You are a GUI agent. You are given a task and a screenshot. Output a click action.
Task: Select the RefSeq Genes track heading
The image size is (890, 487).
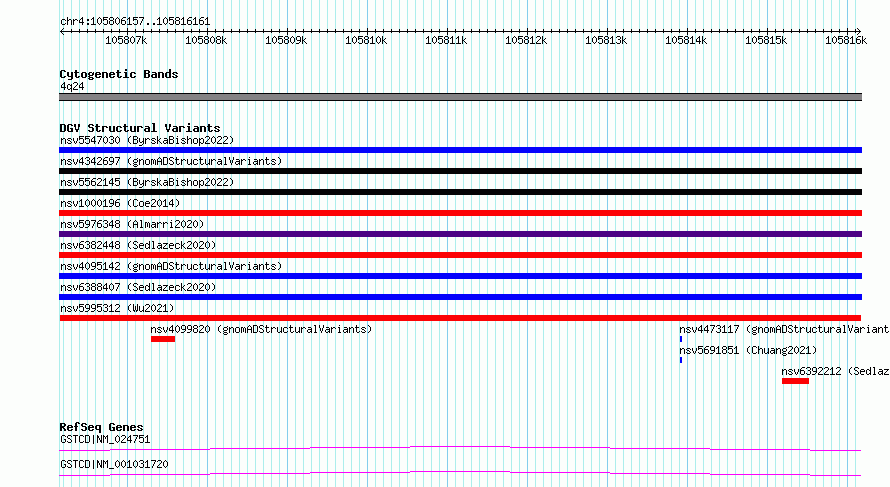click(x=102, y=427)
